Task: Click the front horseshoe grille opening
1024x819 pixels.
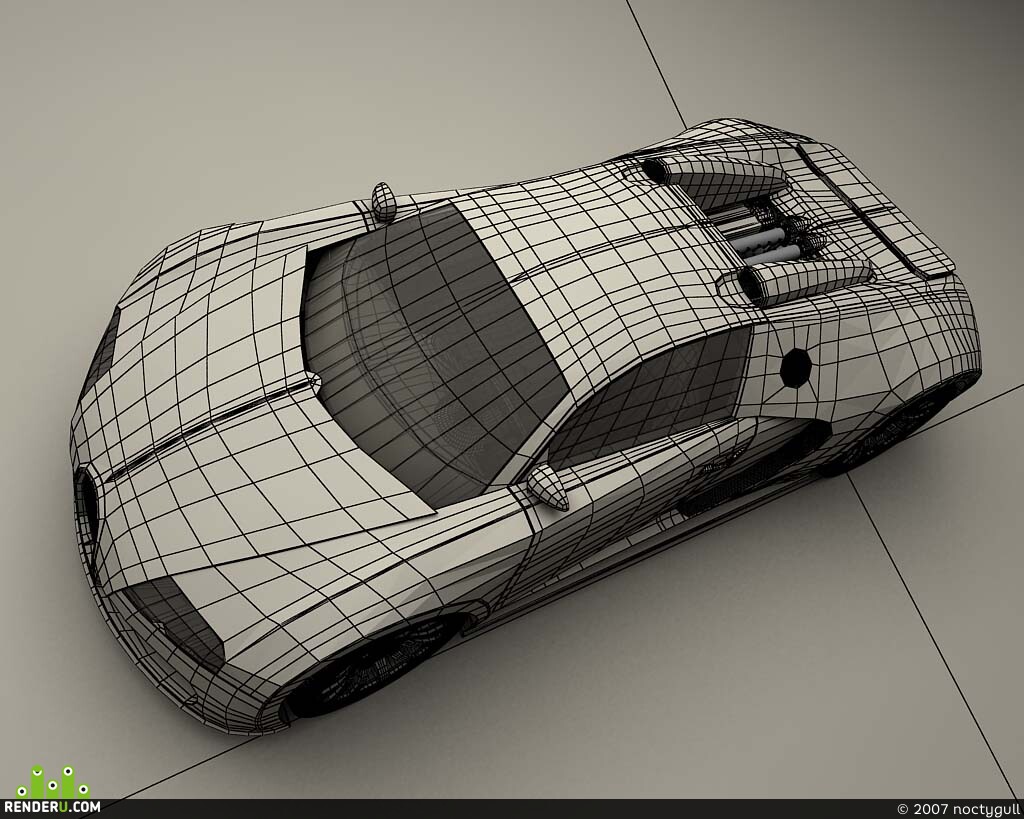Action: (x=87, y=505)
